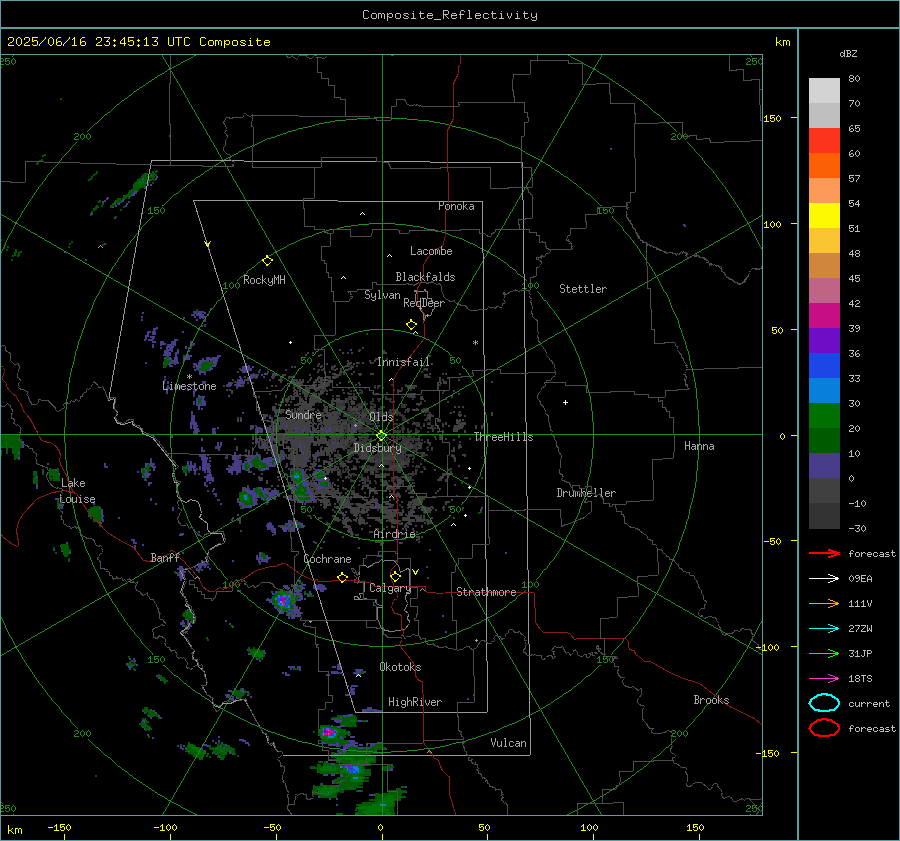This screenshot has height=841, width=900.
Task: Click the bright yellow swatch in dBZ scale
Action: coord(824,215)
